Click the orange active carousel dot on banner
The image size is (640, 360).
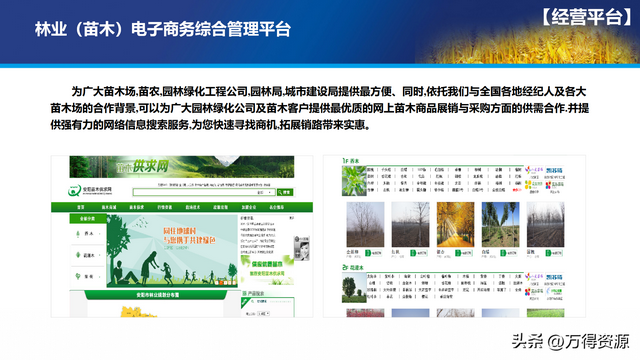[x=220, y=282]
